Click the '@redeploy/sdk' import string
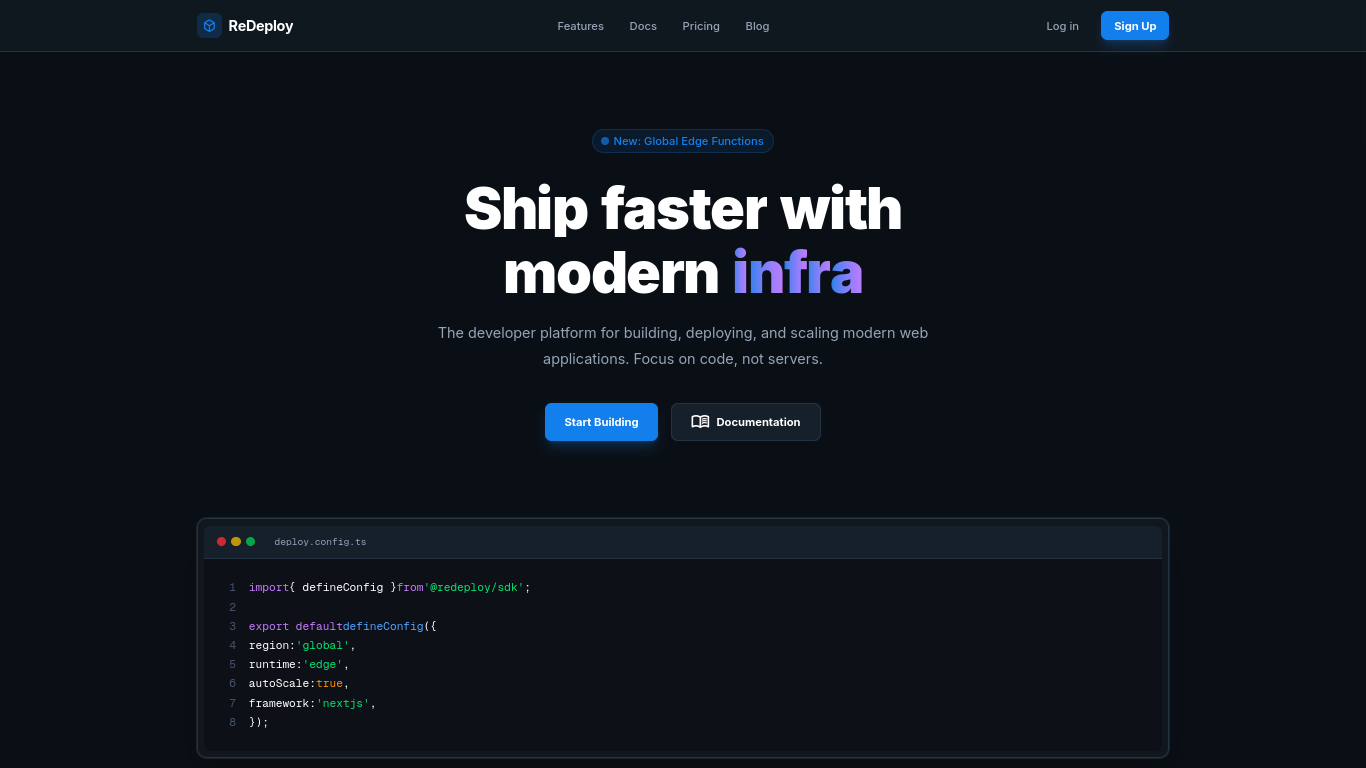The width and height of the screenshot is (1366, 768). (474, 587)
